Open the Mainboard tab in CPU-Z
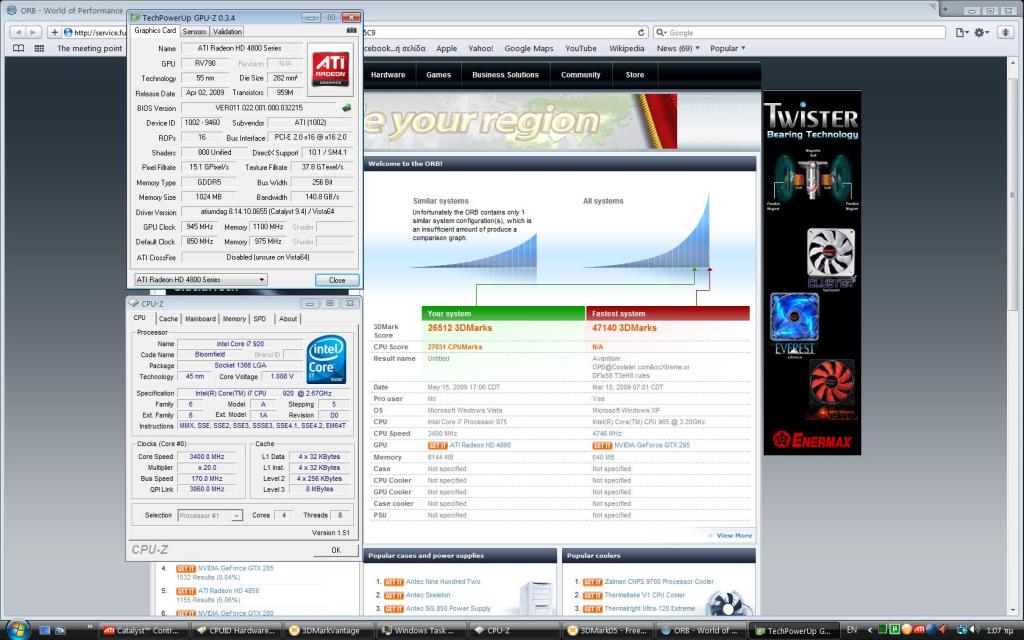This screenshot has height=640, width=1024. (200, 319)
